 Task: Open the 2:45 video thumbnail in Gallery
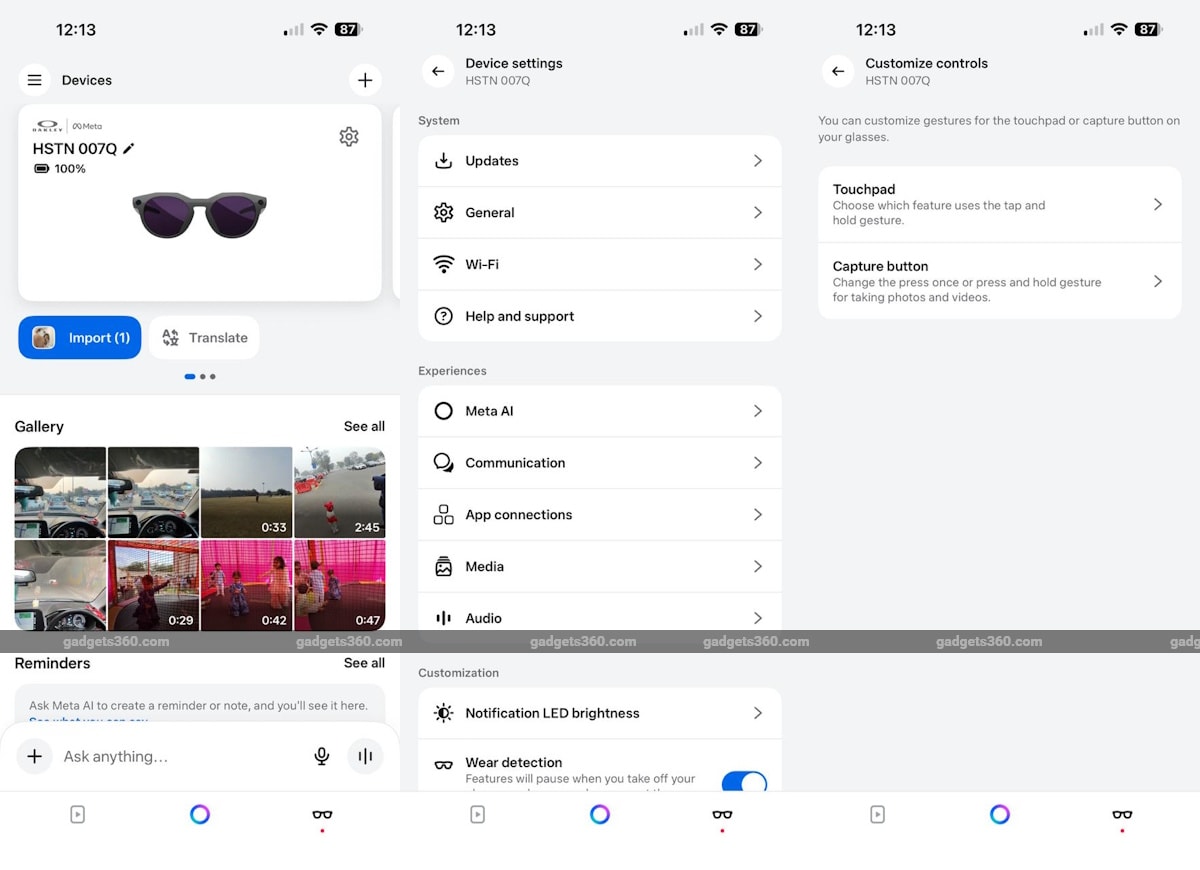(339, 492)
